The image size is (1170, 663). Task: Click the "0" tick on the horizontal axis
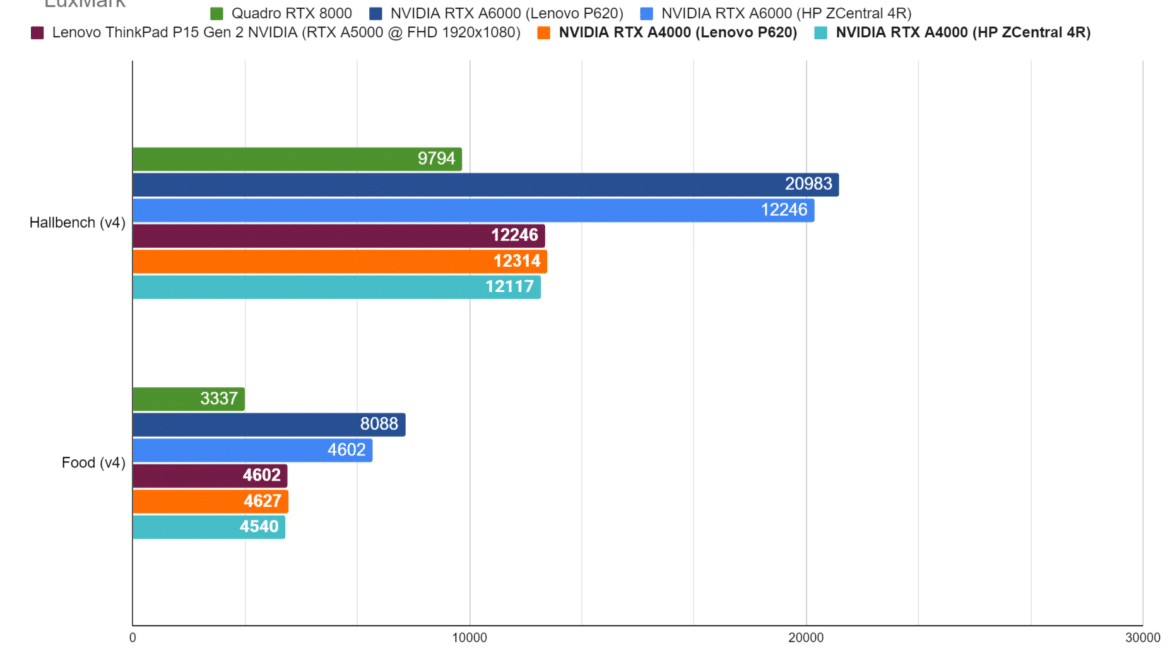133,638
